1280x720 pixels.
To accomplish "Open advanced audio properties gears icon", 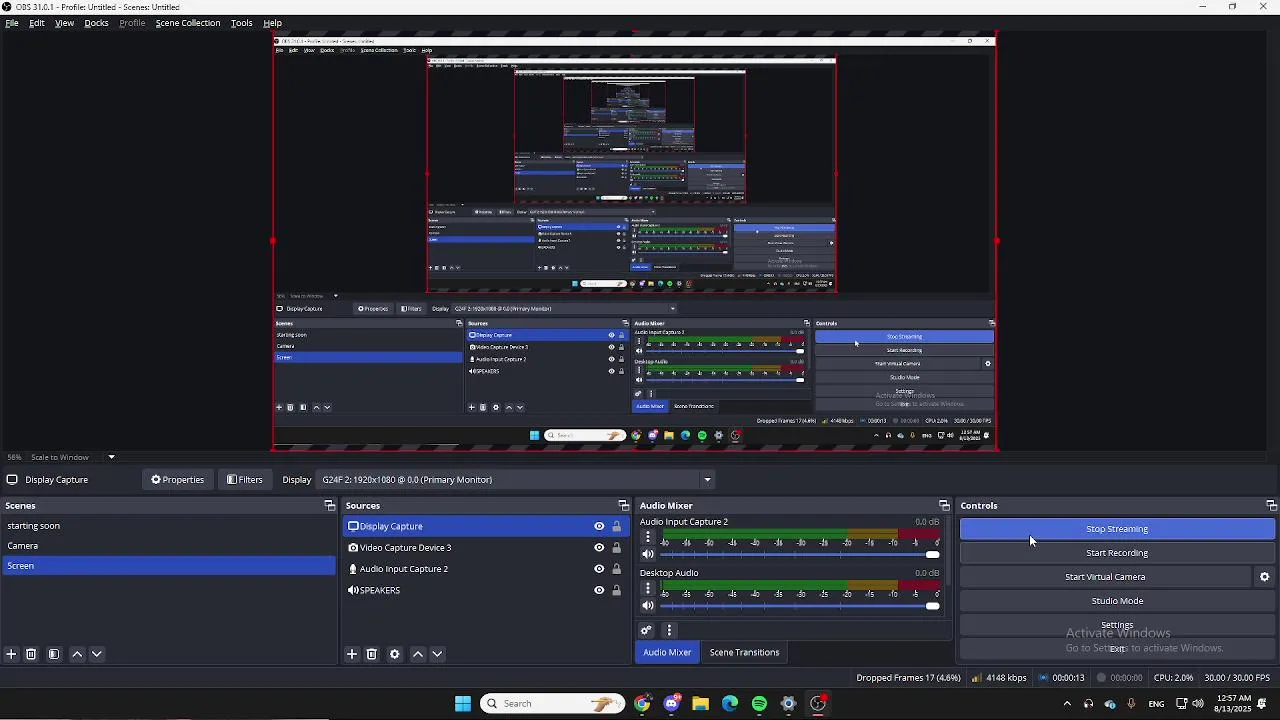I will 647,630.
